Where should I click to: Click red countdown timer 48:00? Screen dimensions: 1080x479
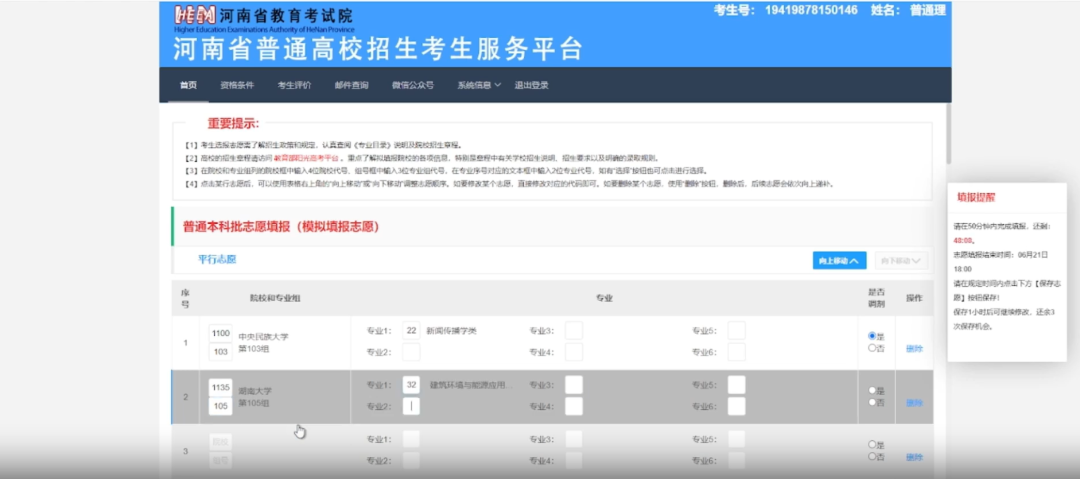(963, 240)
